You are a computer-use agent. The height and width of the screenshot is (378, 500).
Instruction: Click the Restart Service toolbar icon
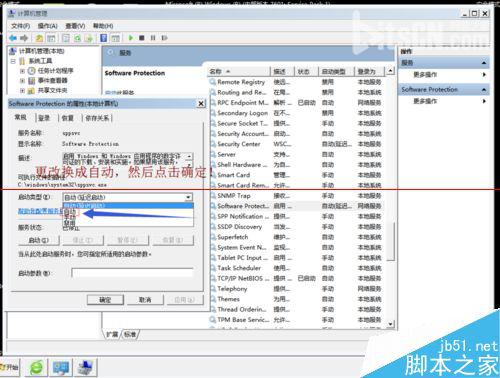point(164,38)
